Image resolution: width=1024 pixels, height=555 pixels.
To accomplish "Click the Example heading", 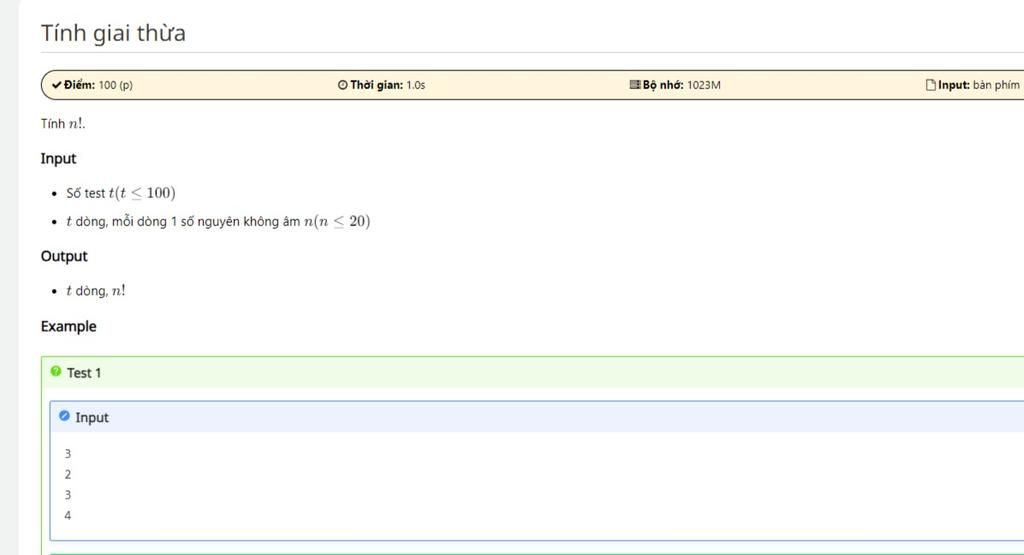I will (x=69, y=326).
